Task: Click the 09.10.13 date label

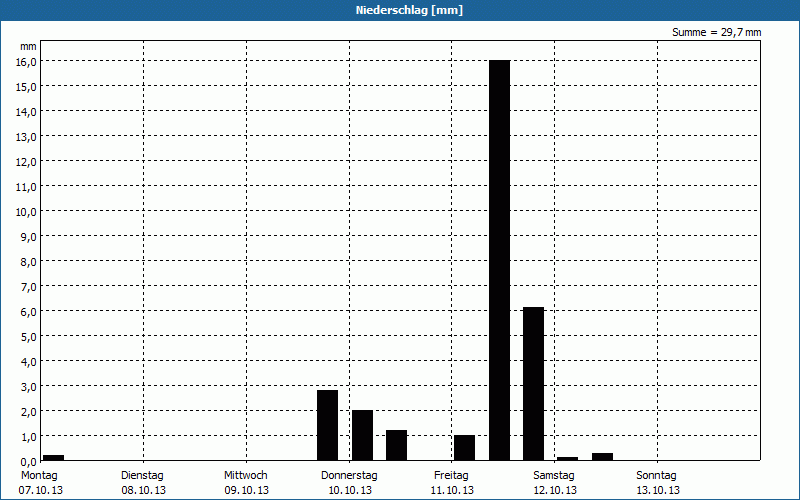Action: coord(246,490)
